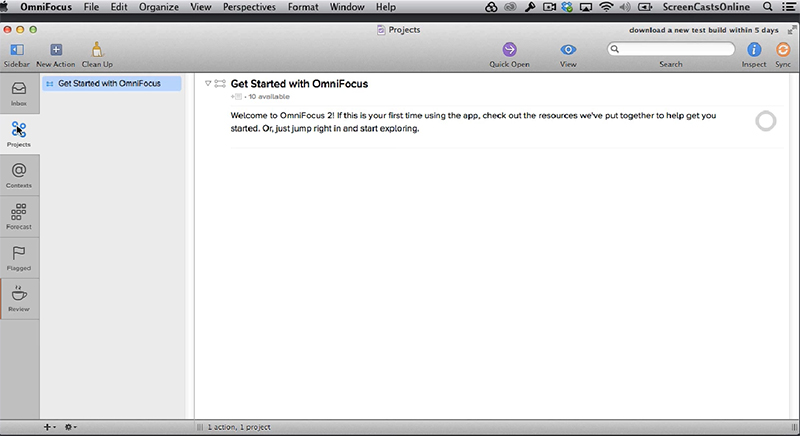This screenshot has width=800, height=436.
Task: Sync the database with Sync button
Action: [x=783, y=50]
